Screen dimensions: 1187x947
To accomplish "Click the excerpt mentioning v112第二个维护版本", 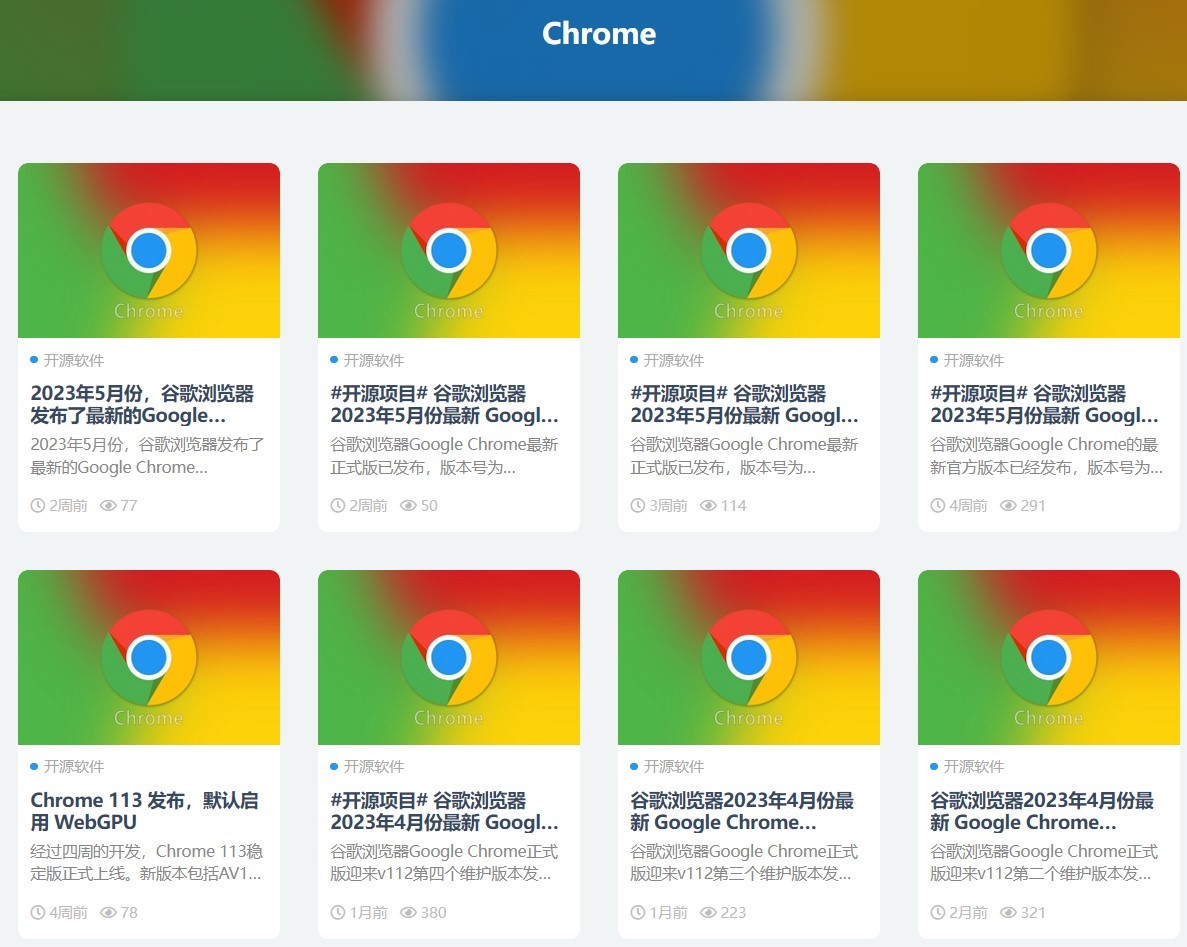I will [1043, 863].
